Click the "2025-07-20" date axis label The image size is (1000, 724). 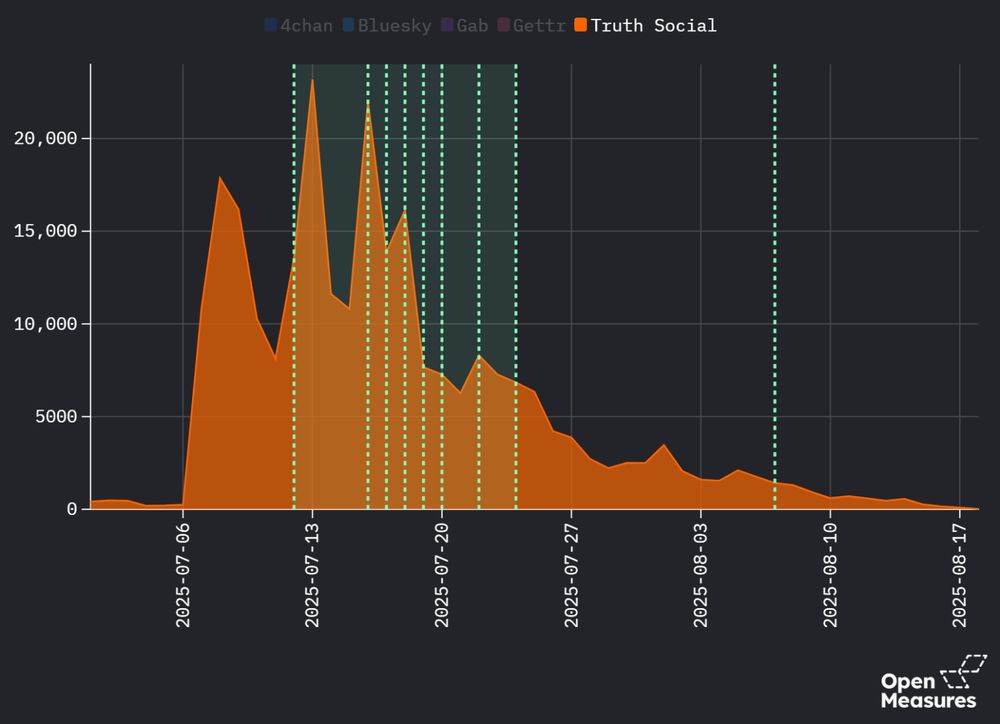coord(442,575)
